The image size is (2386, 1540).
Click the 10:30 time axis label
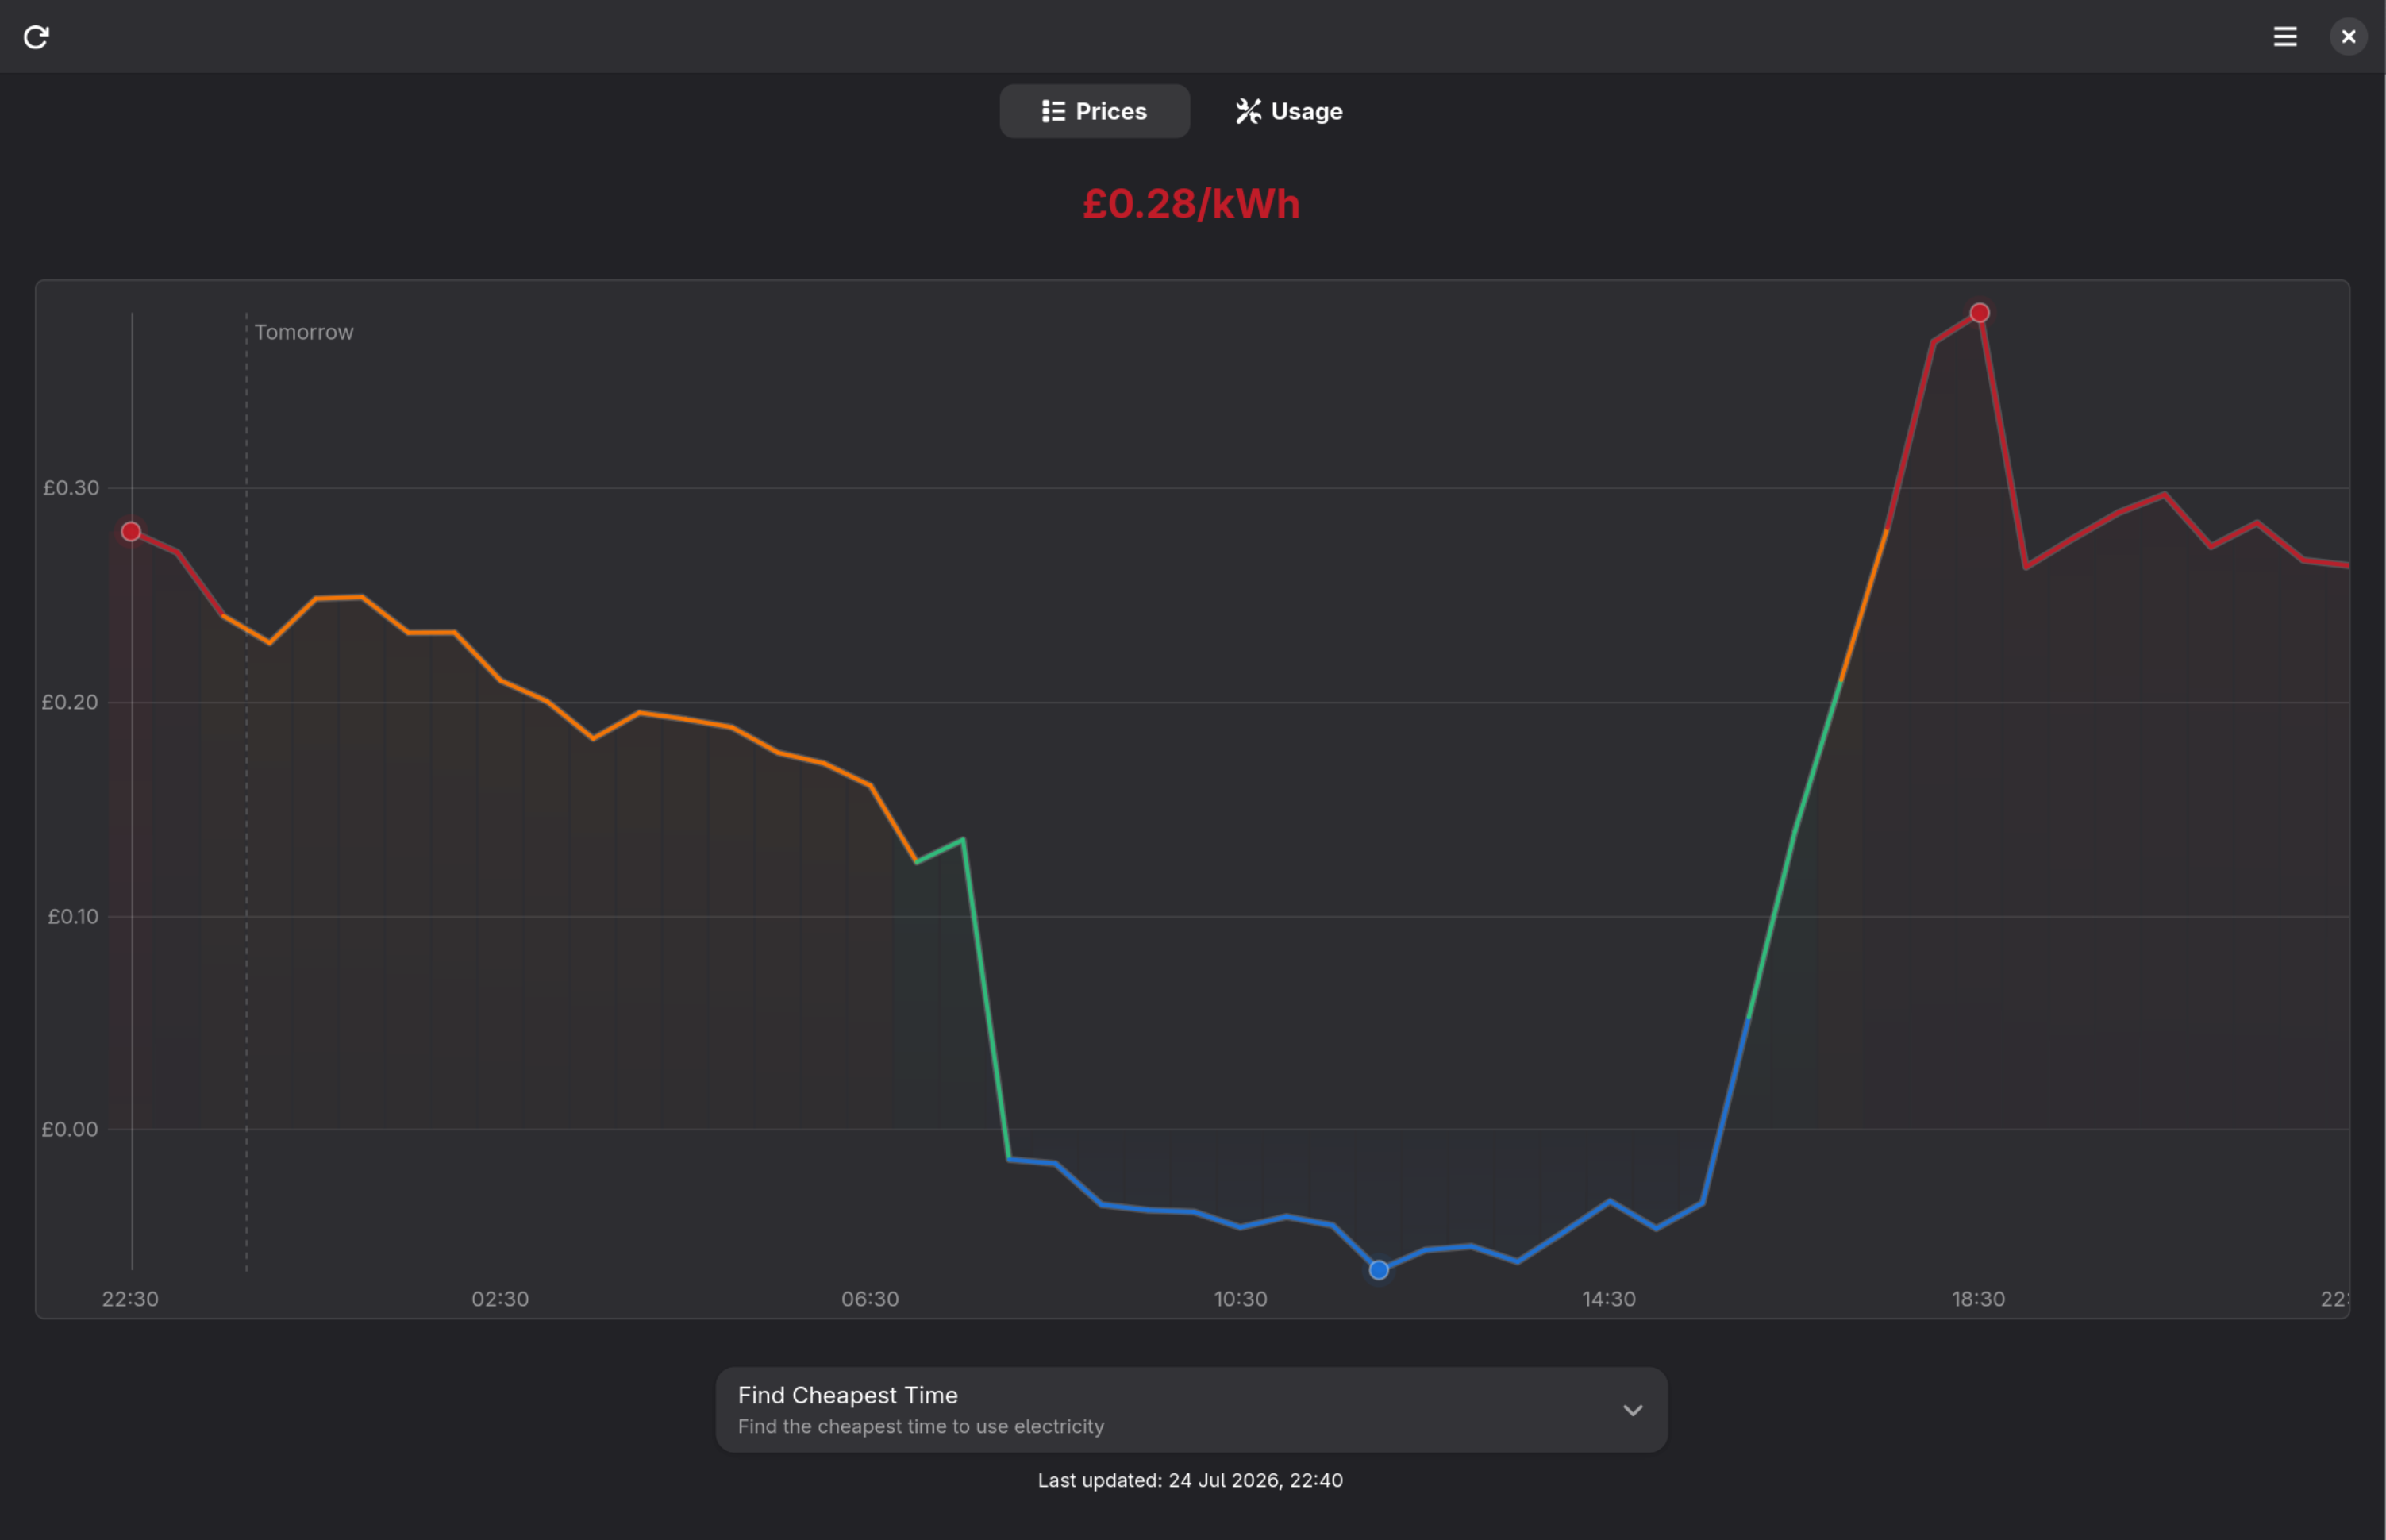pos(1240,1299)
